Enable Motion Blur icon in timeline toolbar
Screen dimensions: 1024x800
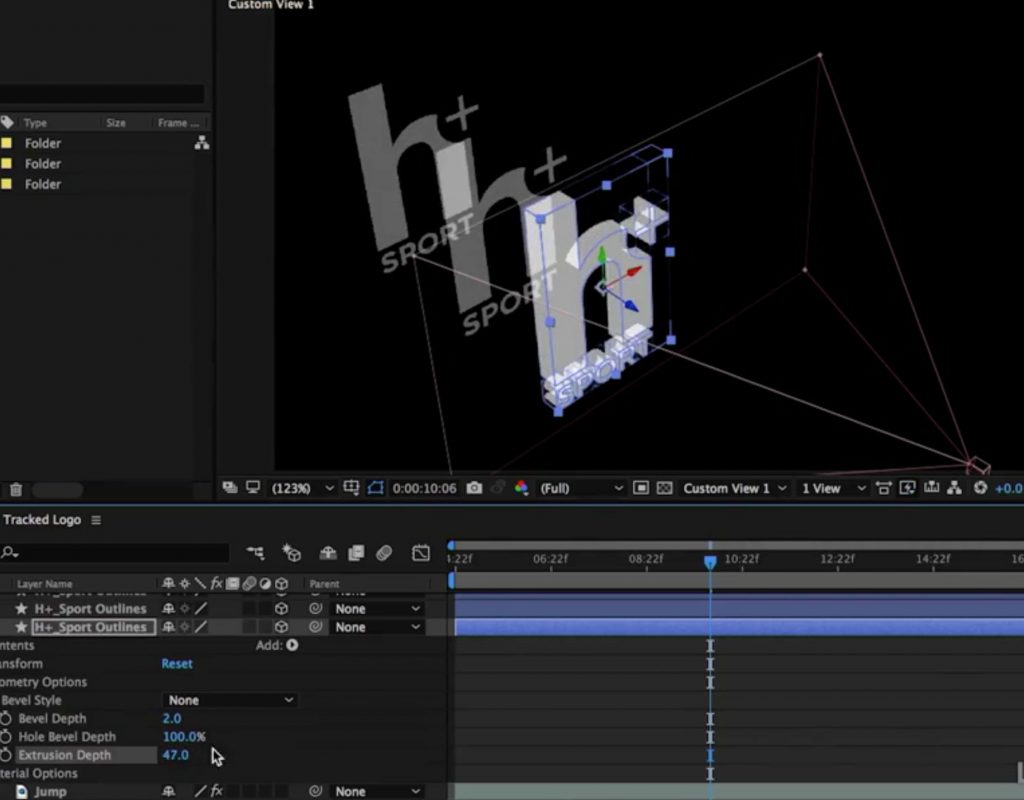click(x=384, y=553)
